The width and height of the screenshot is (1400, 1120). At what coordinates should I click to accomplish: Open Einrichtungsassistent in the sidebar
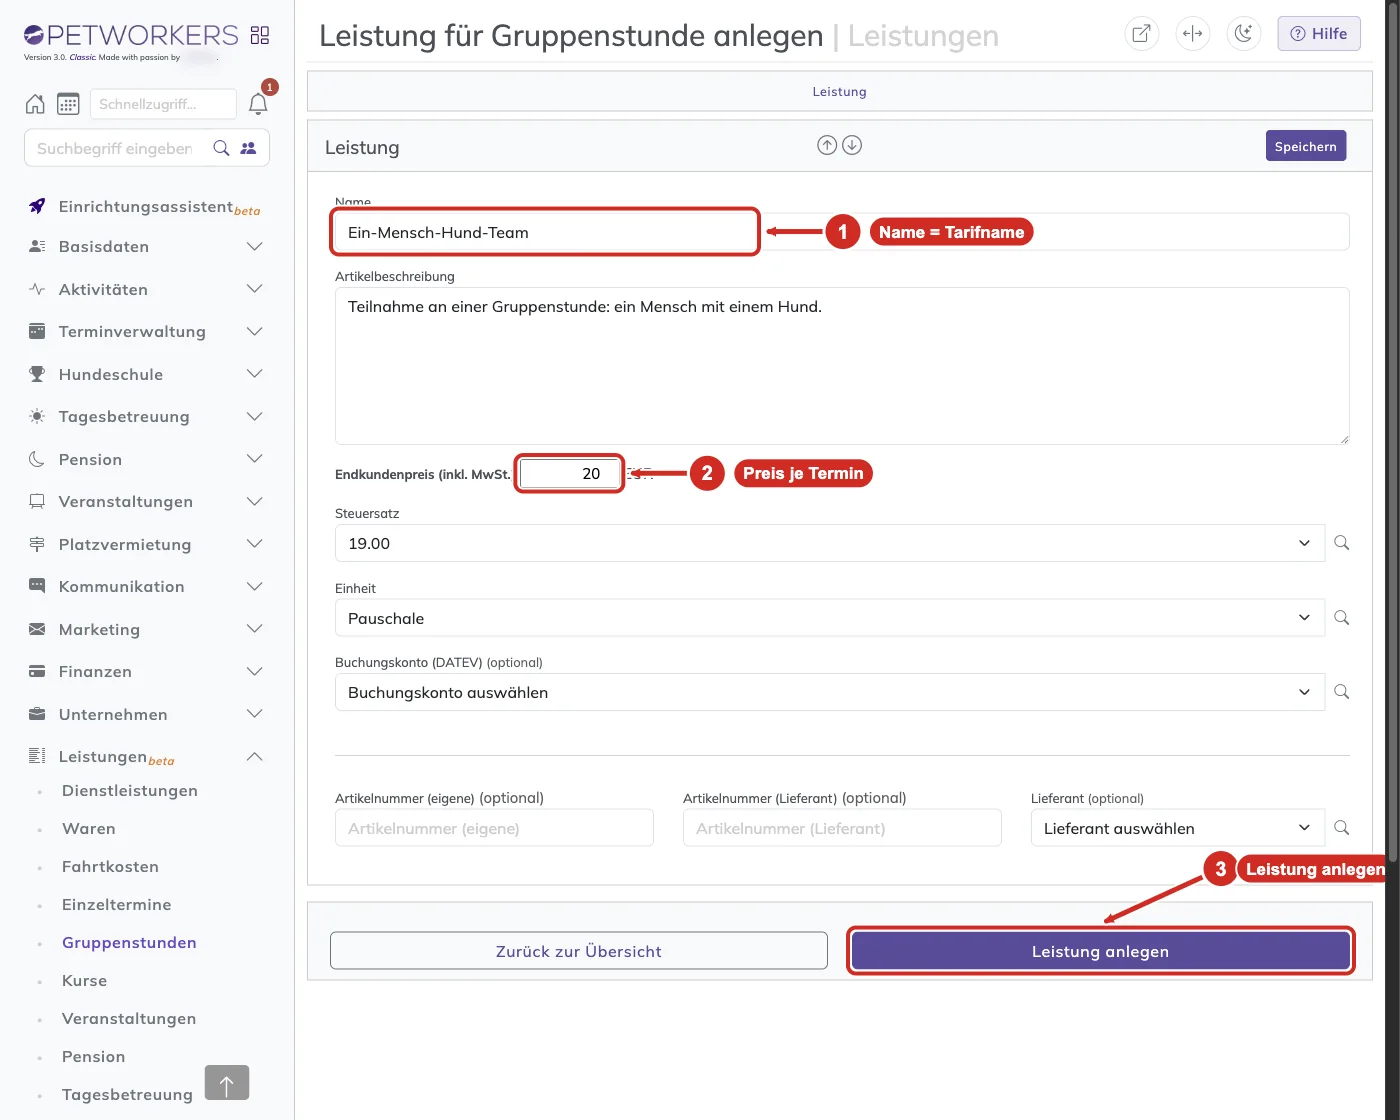(146, 207)
